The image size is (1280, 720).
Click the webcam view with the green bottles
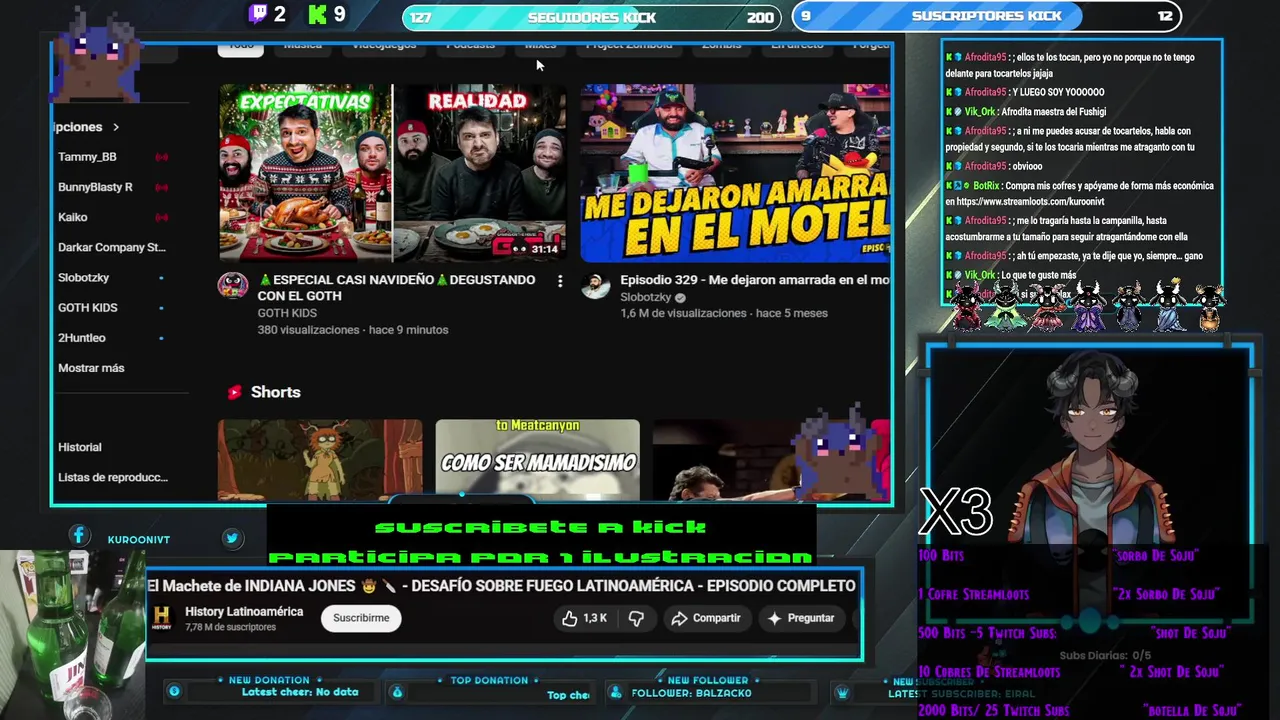[72, 635]
